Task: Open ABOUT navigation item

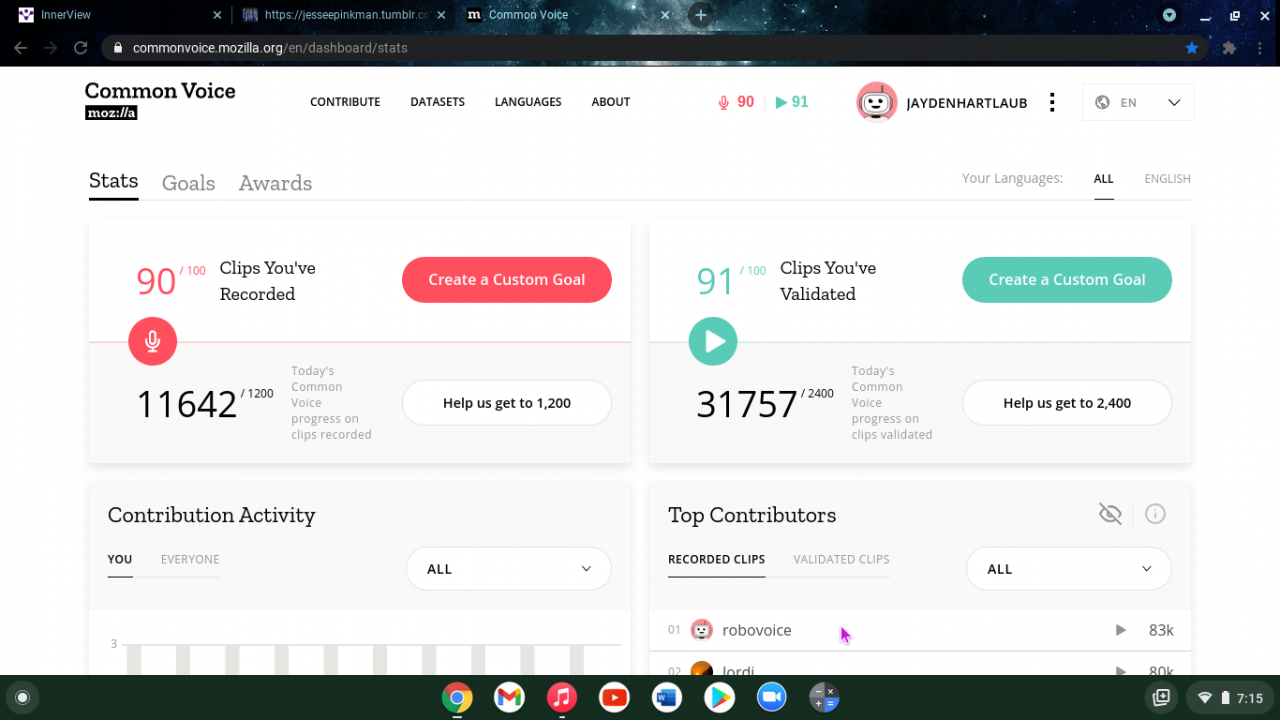Action: (611, 102)
